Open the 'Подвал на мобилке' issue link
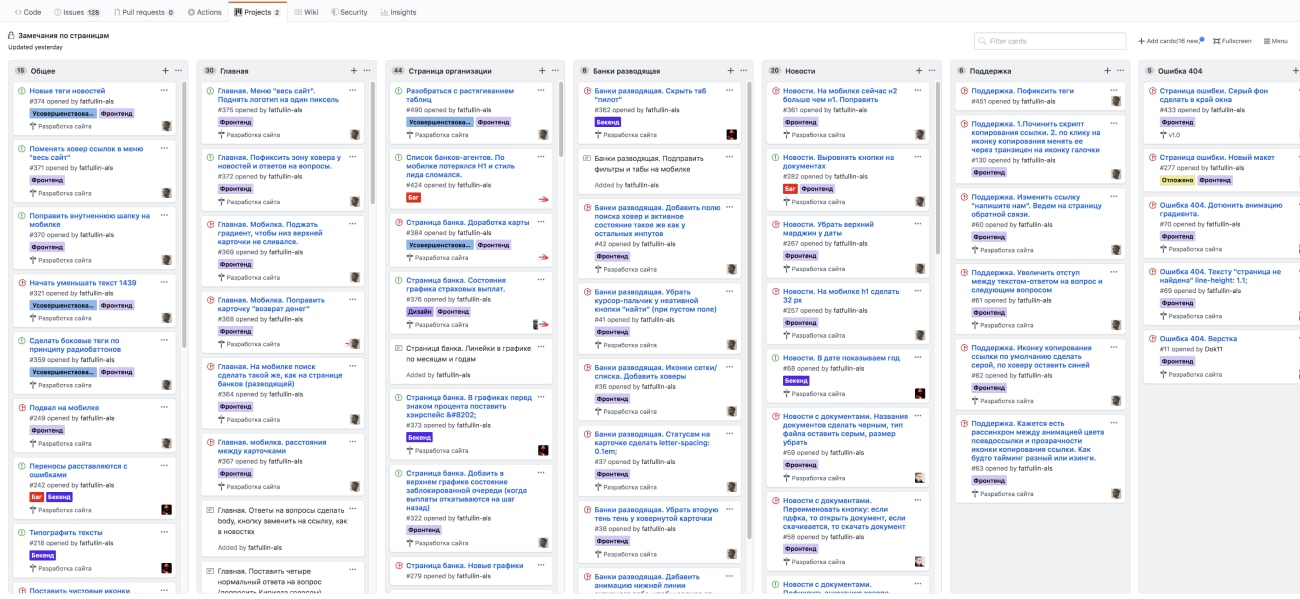 tap(64, 408)
